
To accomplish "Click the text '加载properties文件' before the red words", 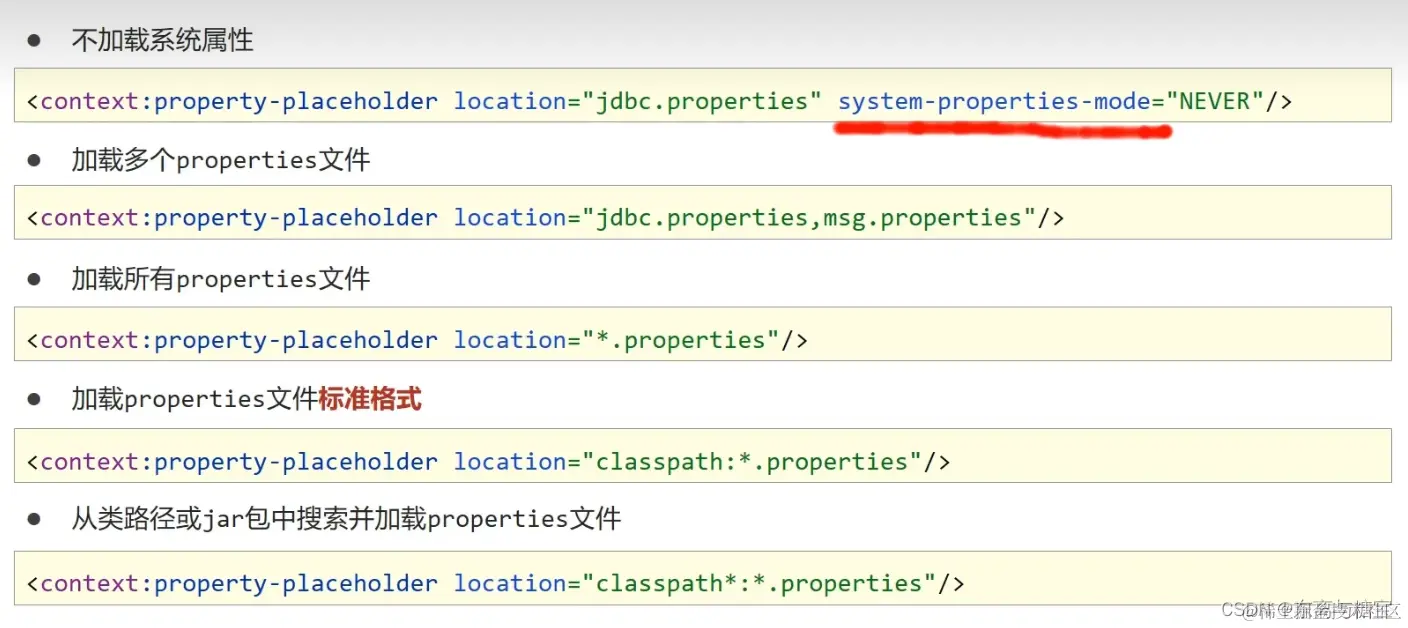I will click(195, 400).
